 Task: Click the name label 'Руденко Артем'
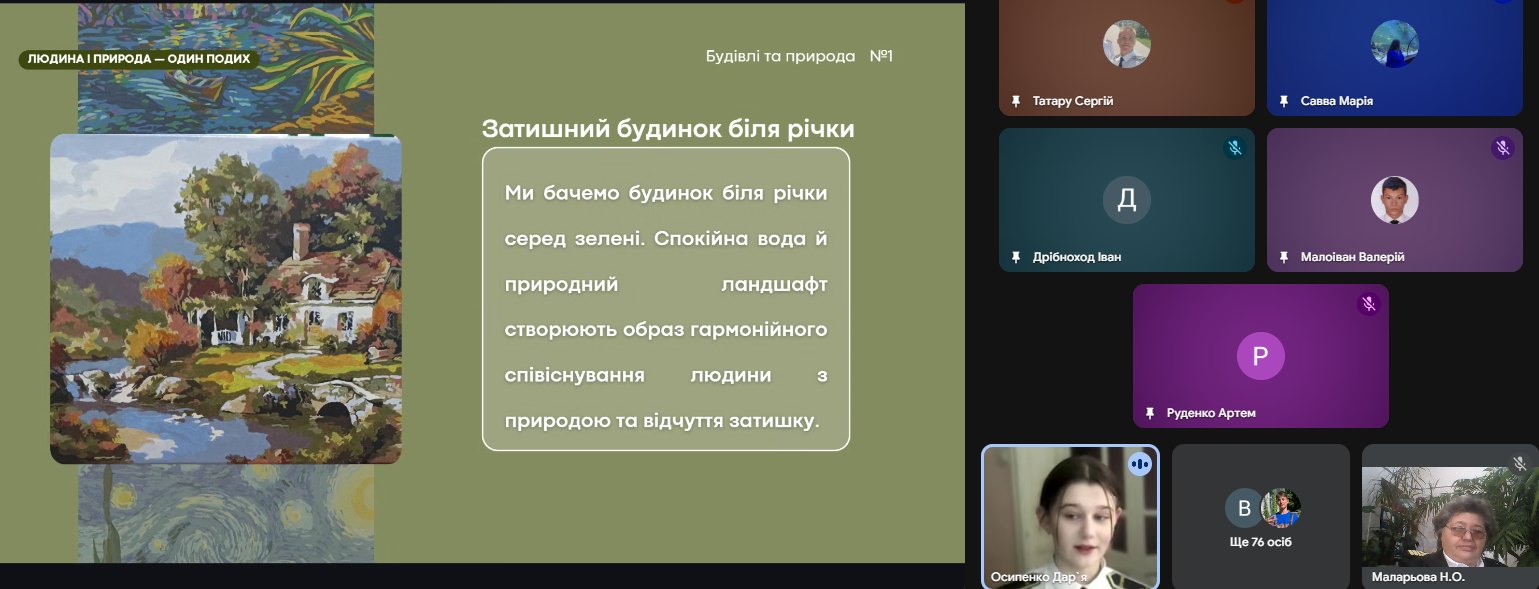[x=1211, y=413]
